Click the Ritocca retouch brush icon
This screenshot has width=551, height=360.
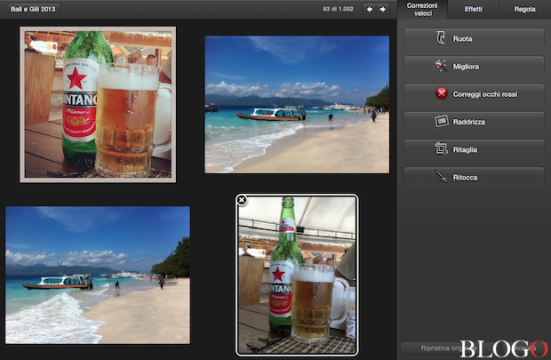coord(441,176)
